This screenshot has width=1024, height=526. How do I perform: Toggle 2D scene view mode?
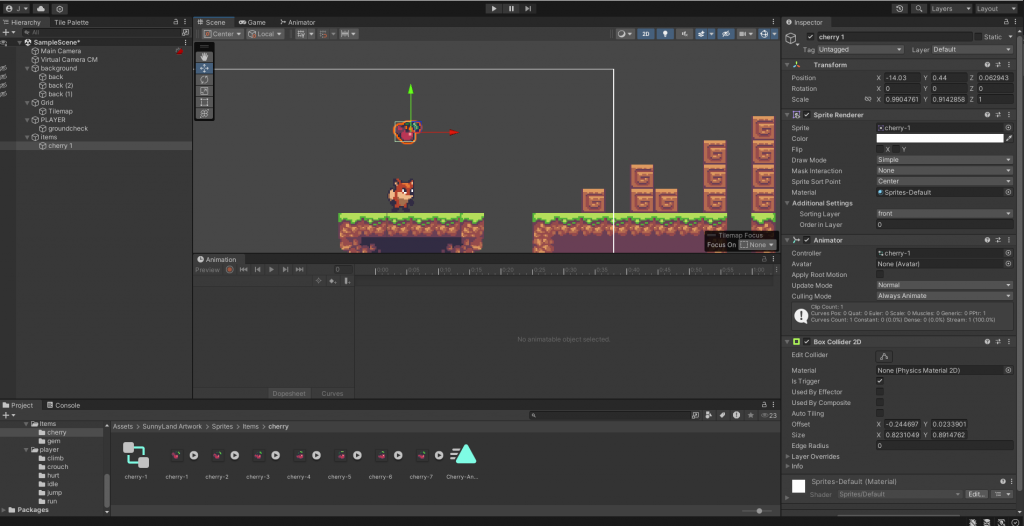(646, 34)
